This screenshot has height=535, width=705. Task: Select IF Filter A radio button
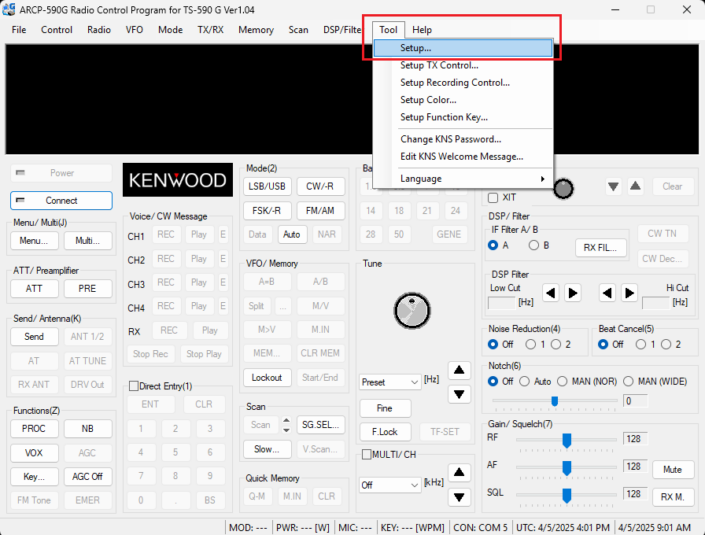(x=493, y=245)
